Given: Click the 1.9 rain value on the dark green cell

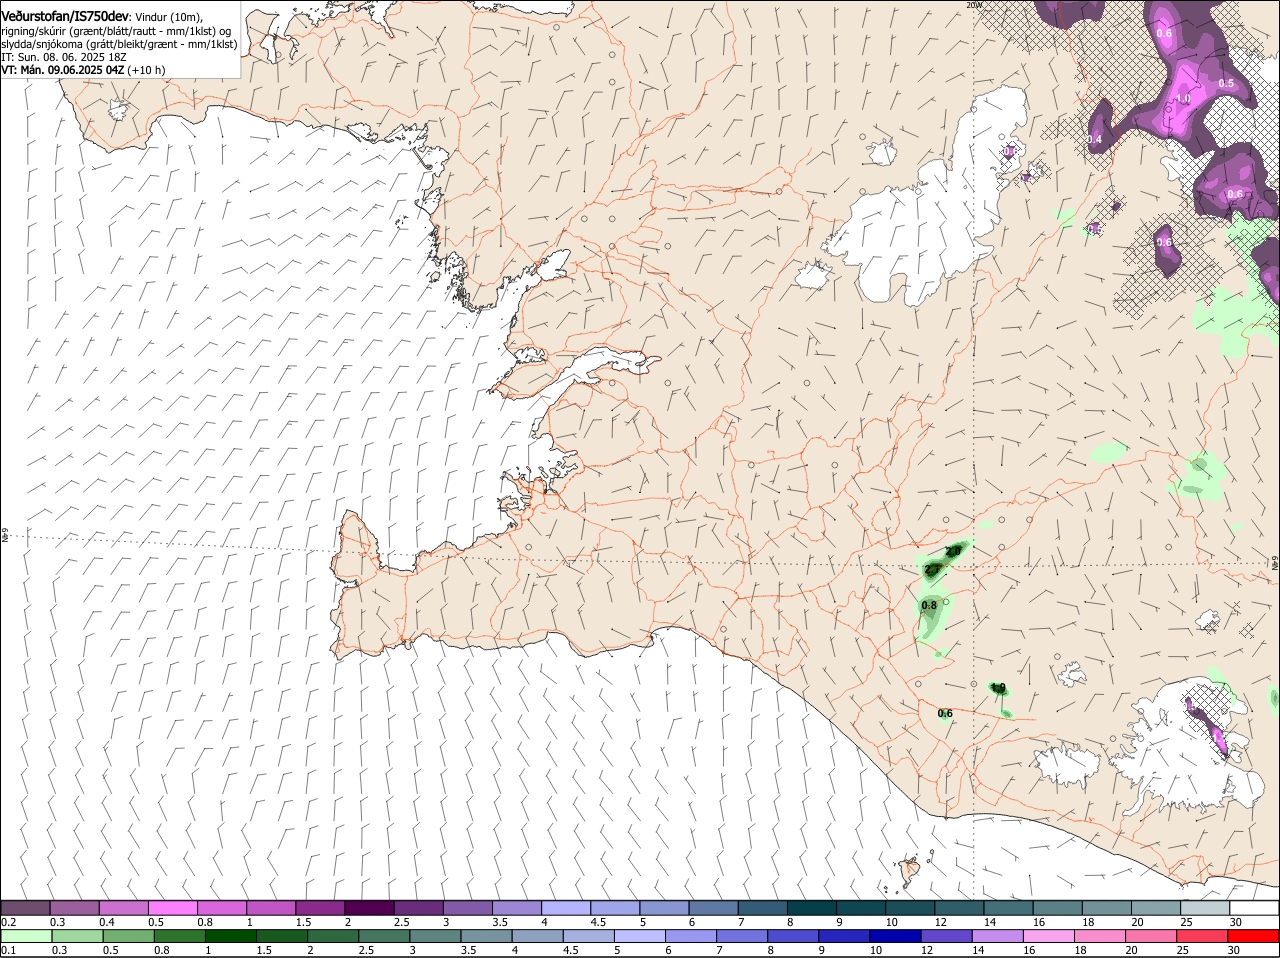Looking at the screenshot, I should coord(998,688).
